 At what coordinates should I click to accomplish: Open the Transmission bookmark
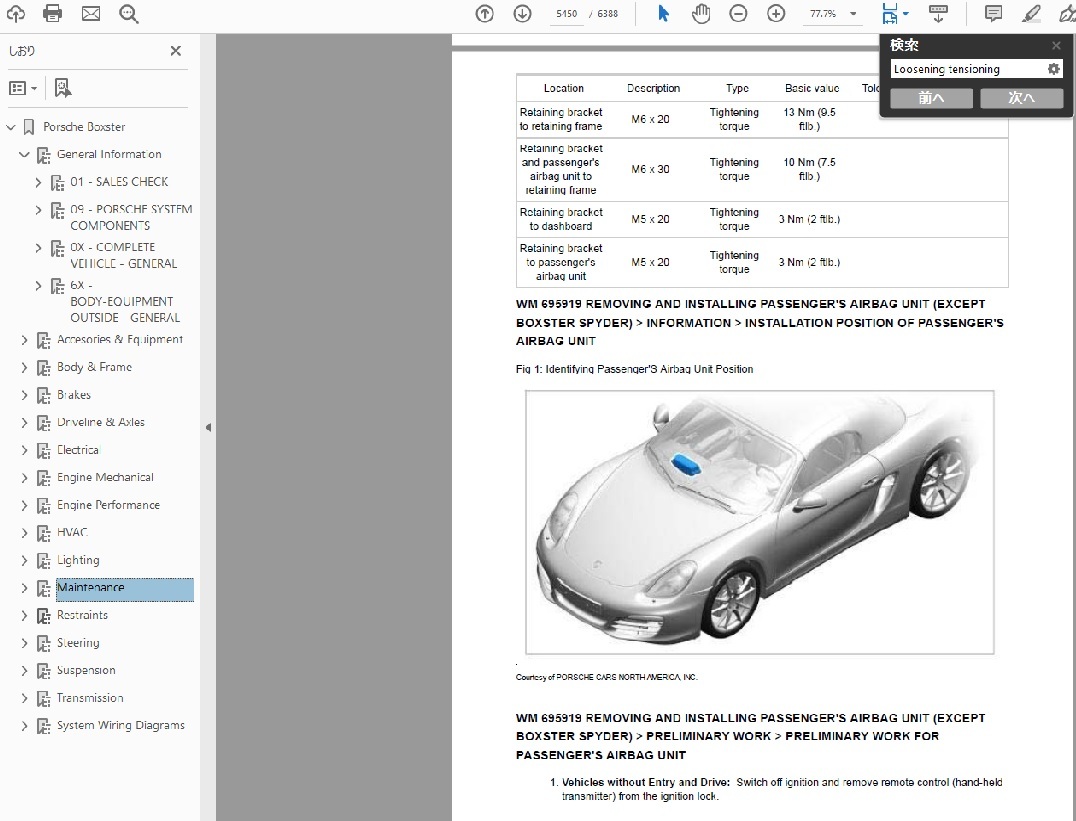pos(90,697)
